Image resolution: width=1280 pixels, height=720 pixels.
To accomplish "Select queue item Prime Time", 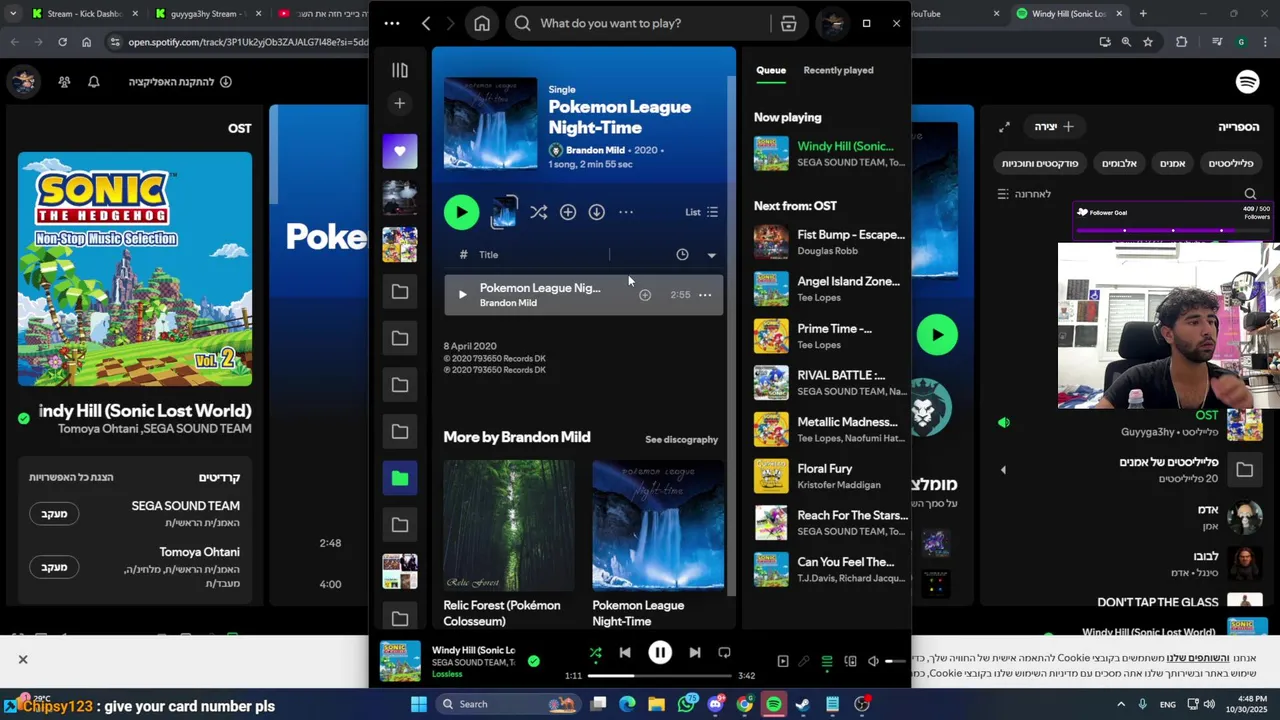I will [x=830, y=336].
